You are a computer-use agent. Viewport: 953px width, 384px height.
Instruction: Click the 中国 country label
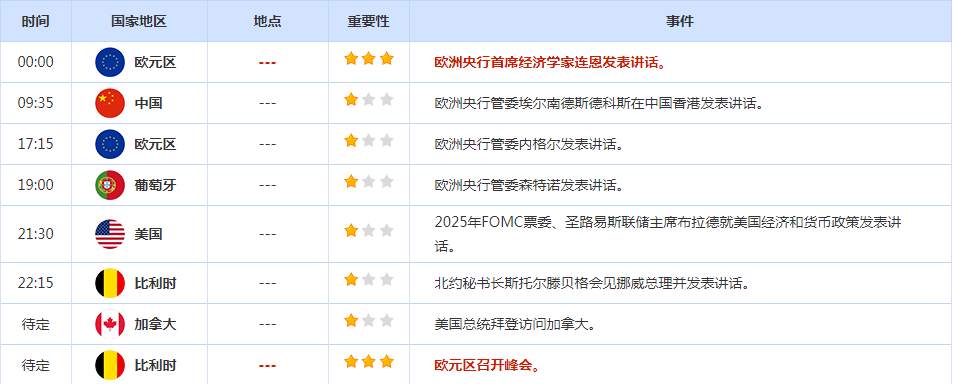[x=148, y=103]
